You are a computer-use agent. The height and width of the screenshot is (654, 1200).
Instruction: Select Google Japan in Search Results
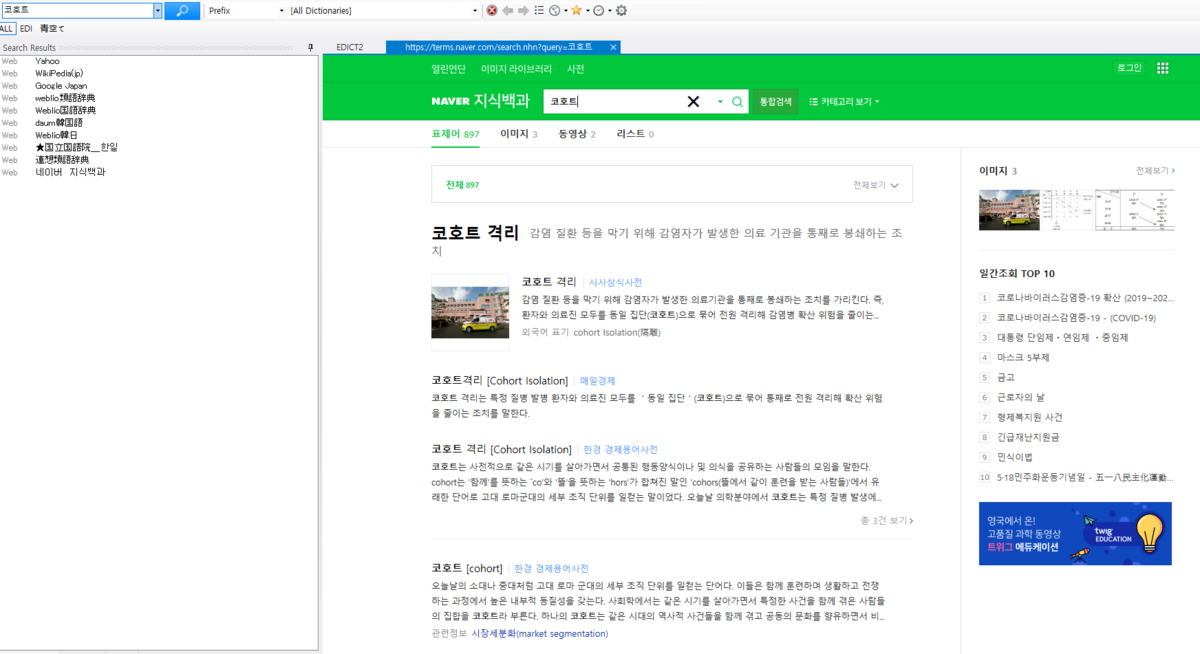pos(61,86)
